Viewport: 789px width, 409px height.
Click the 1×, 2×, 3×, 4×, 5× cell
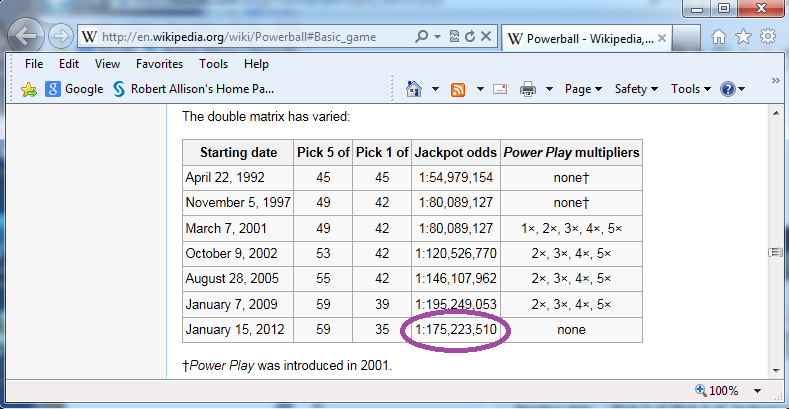pyautogui.click(x=571, y=228)
